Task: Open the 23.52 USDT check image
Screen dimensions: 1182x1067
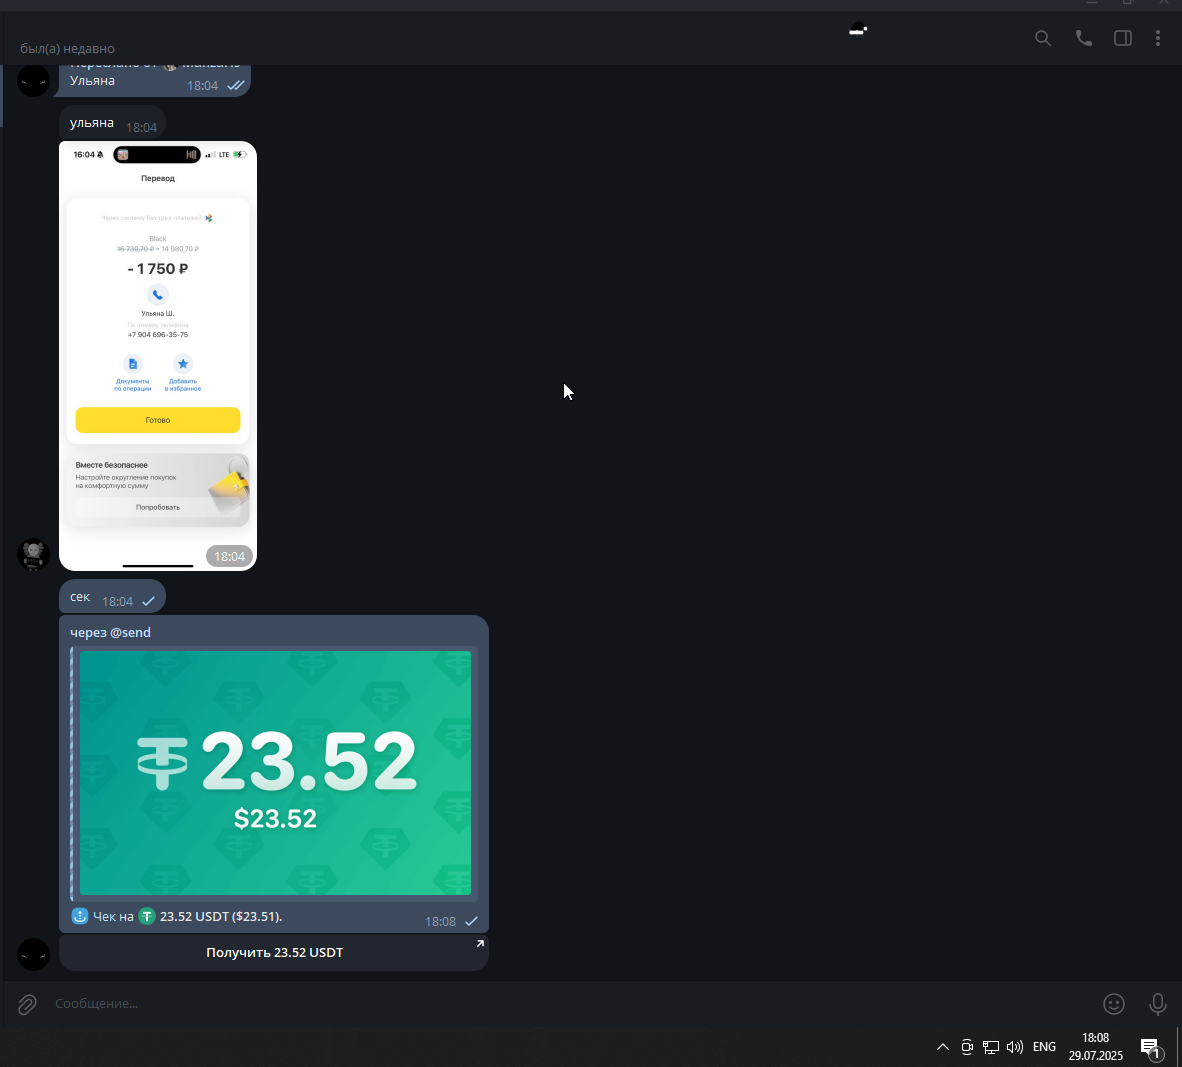Action: tap(275, 773)
